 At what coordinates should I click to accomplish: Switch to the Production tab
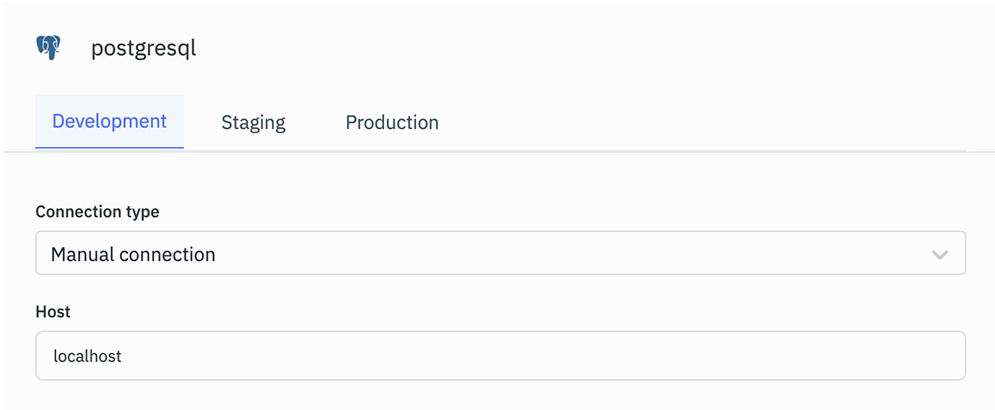(392, 123)
